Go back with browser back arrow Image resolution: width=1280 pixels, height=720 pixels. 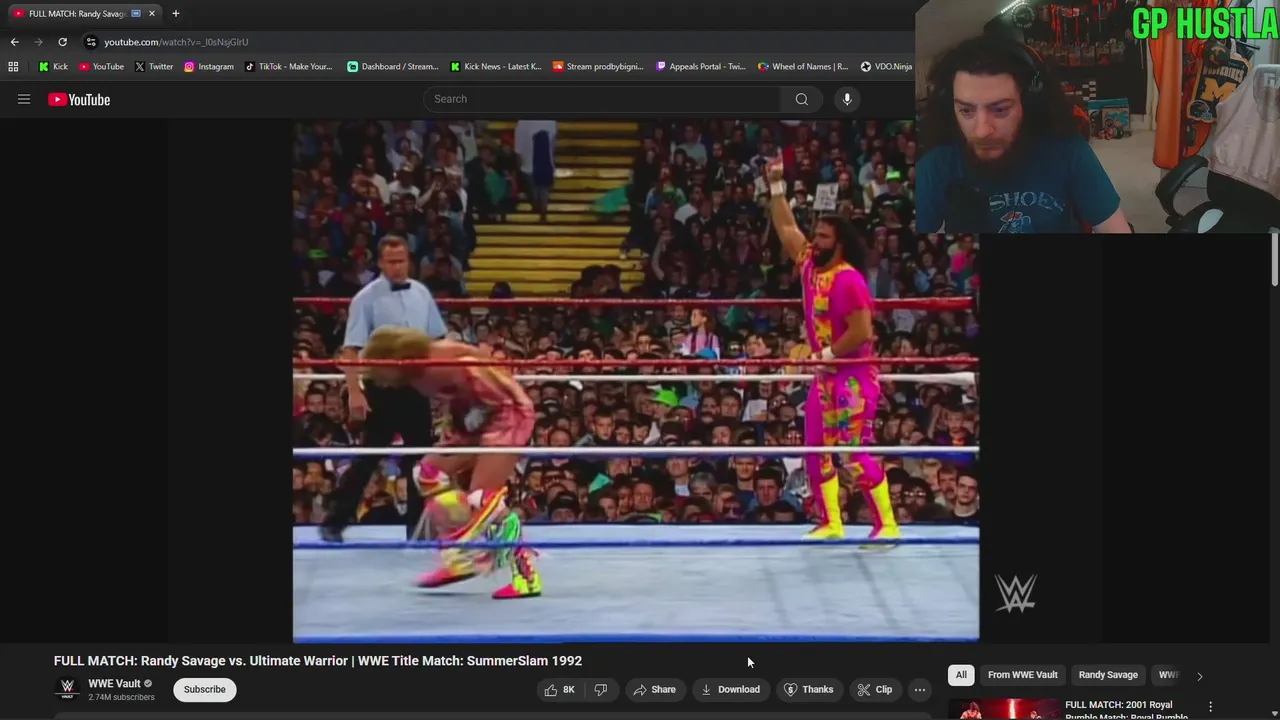click(x=14, y=42)
